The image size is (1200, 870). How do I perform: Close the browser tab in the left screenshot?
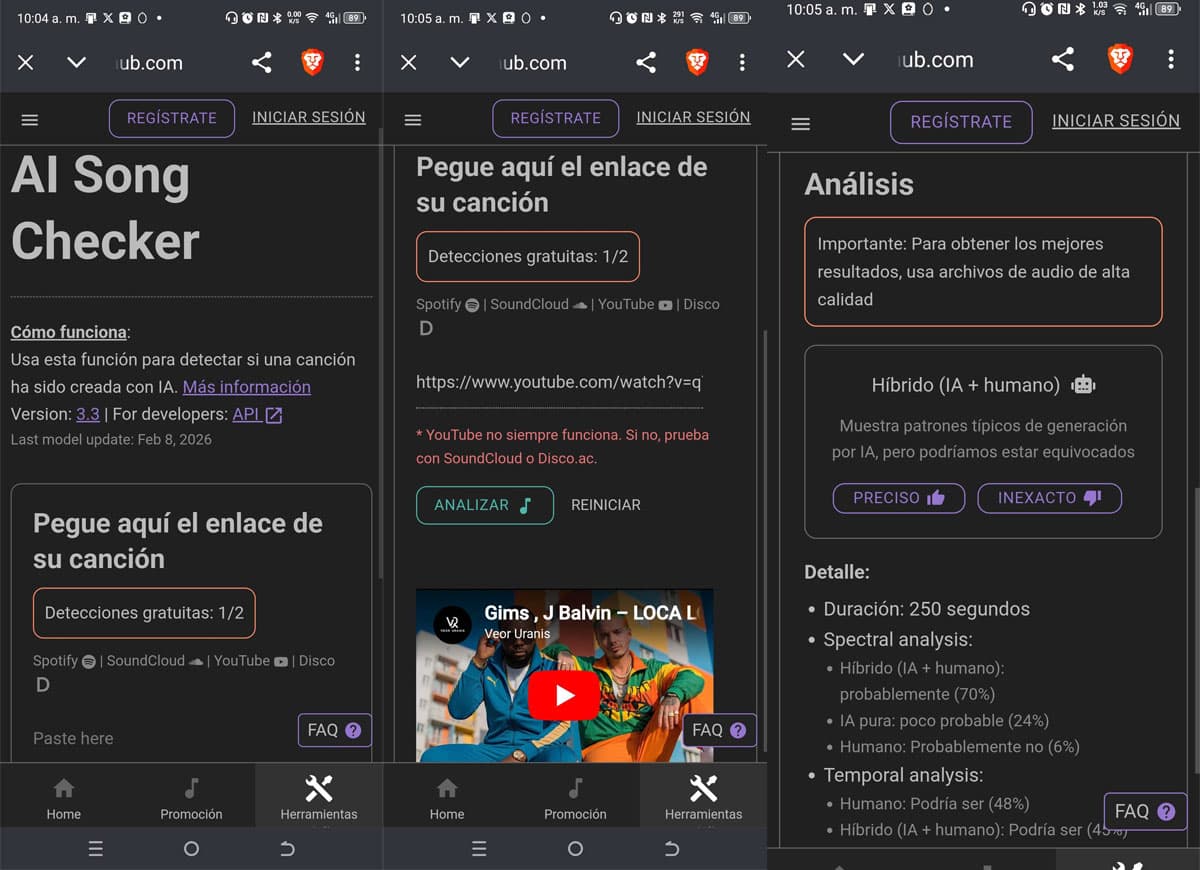26,63
